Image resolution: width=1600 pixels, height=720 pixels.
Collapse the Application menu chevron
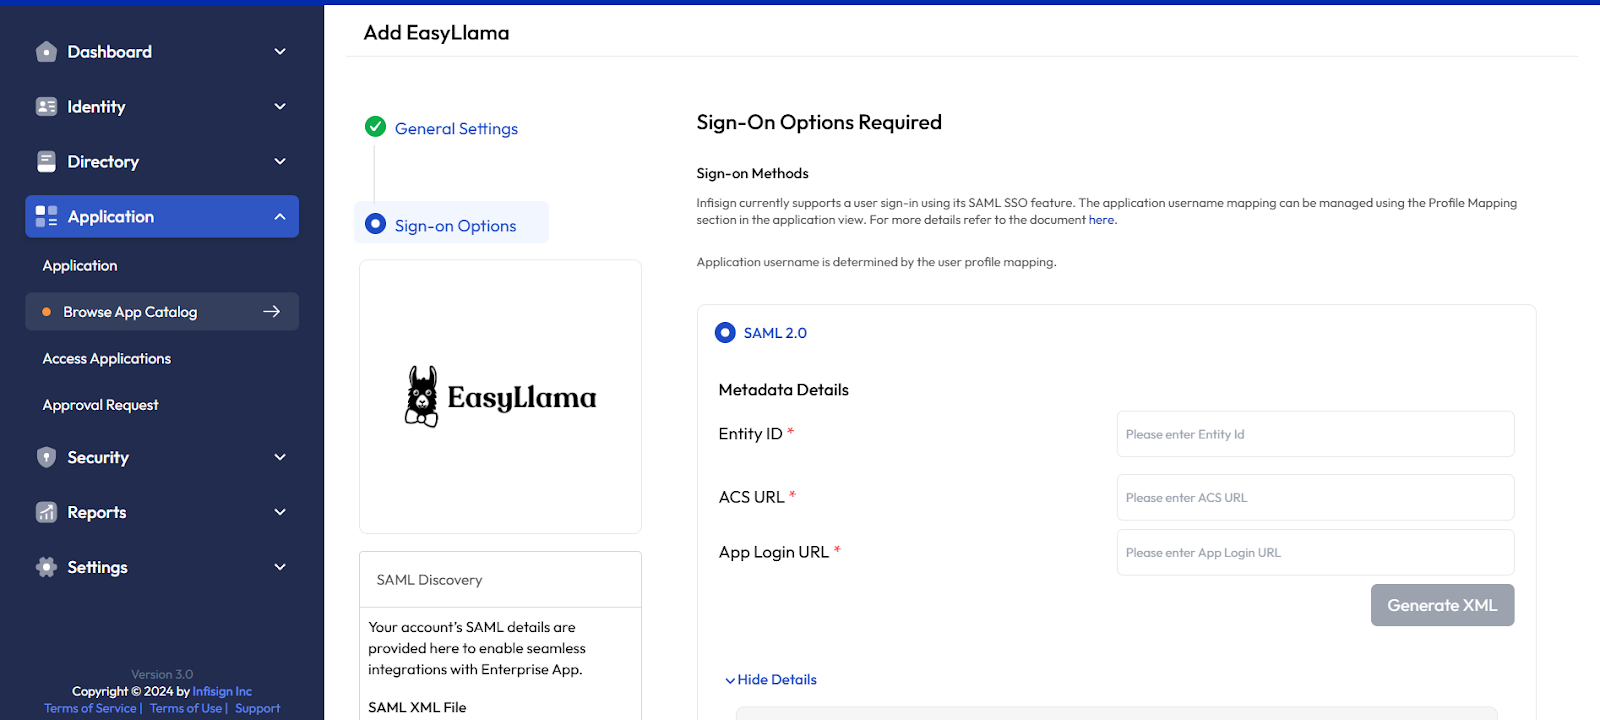point(280,217)
